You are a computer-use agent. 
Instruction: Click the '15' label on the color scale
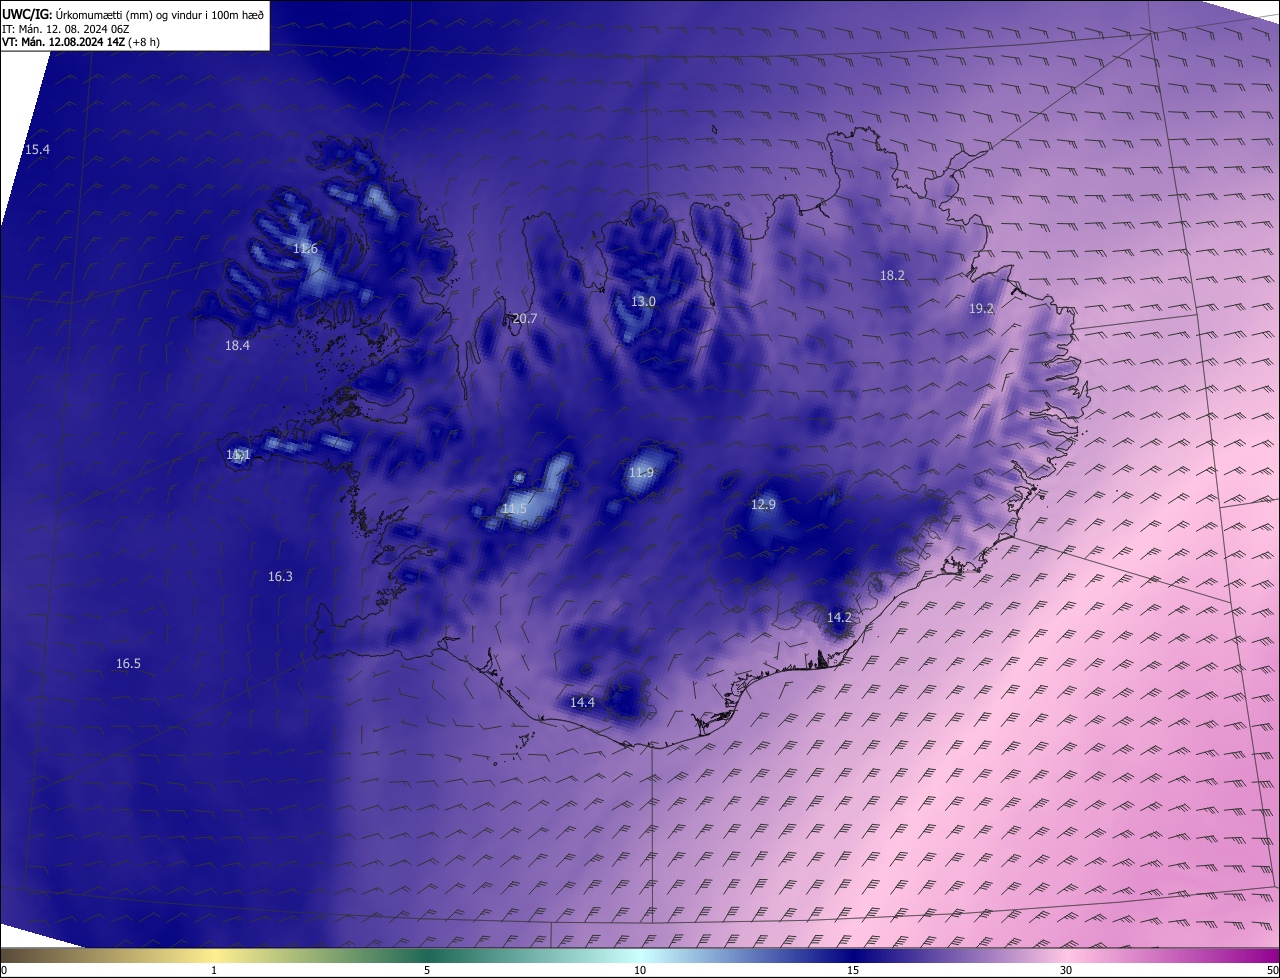[853, 971]
